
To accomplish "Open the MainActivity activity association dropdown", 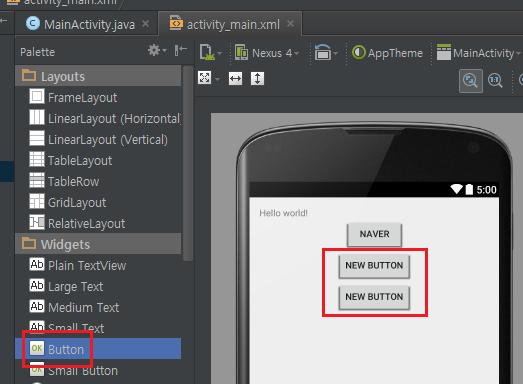I will point(479,53).
